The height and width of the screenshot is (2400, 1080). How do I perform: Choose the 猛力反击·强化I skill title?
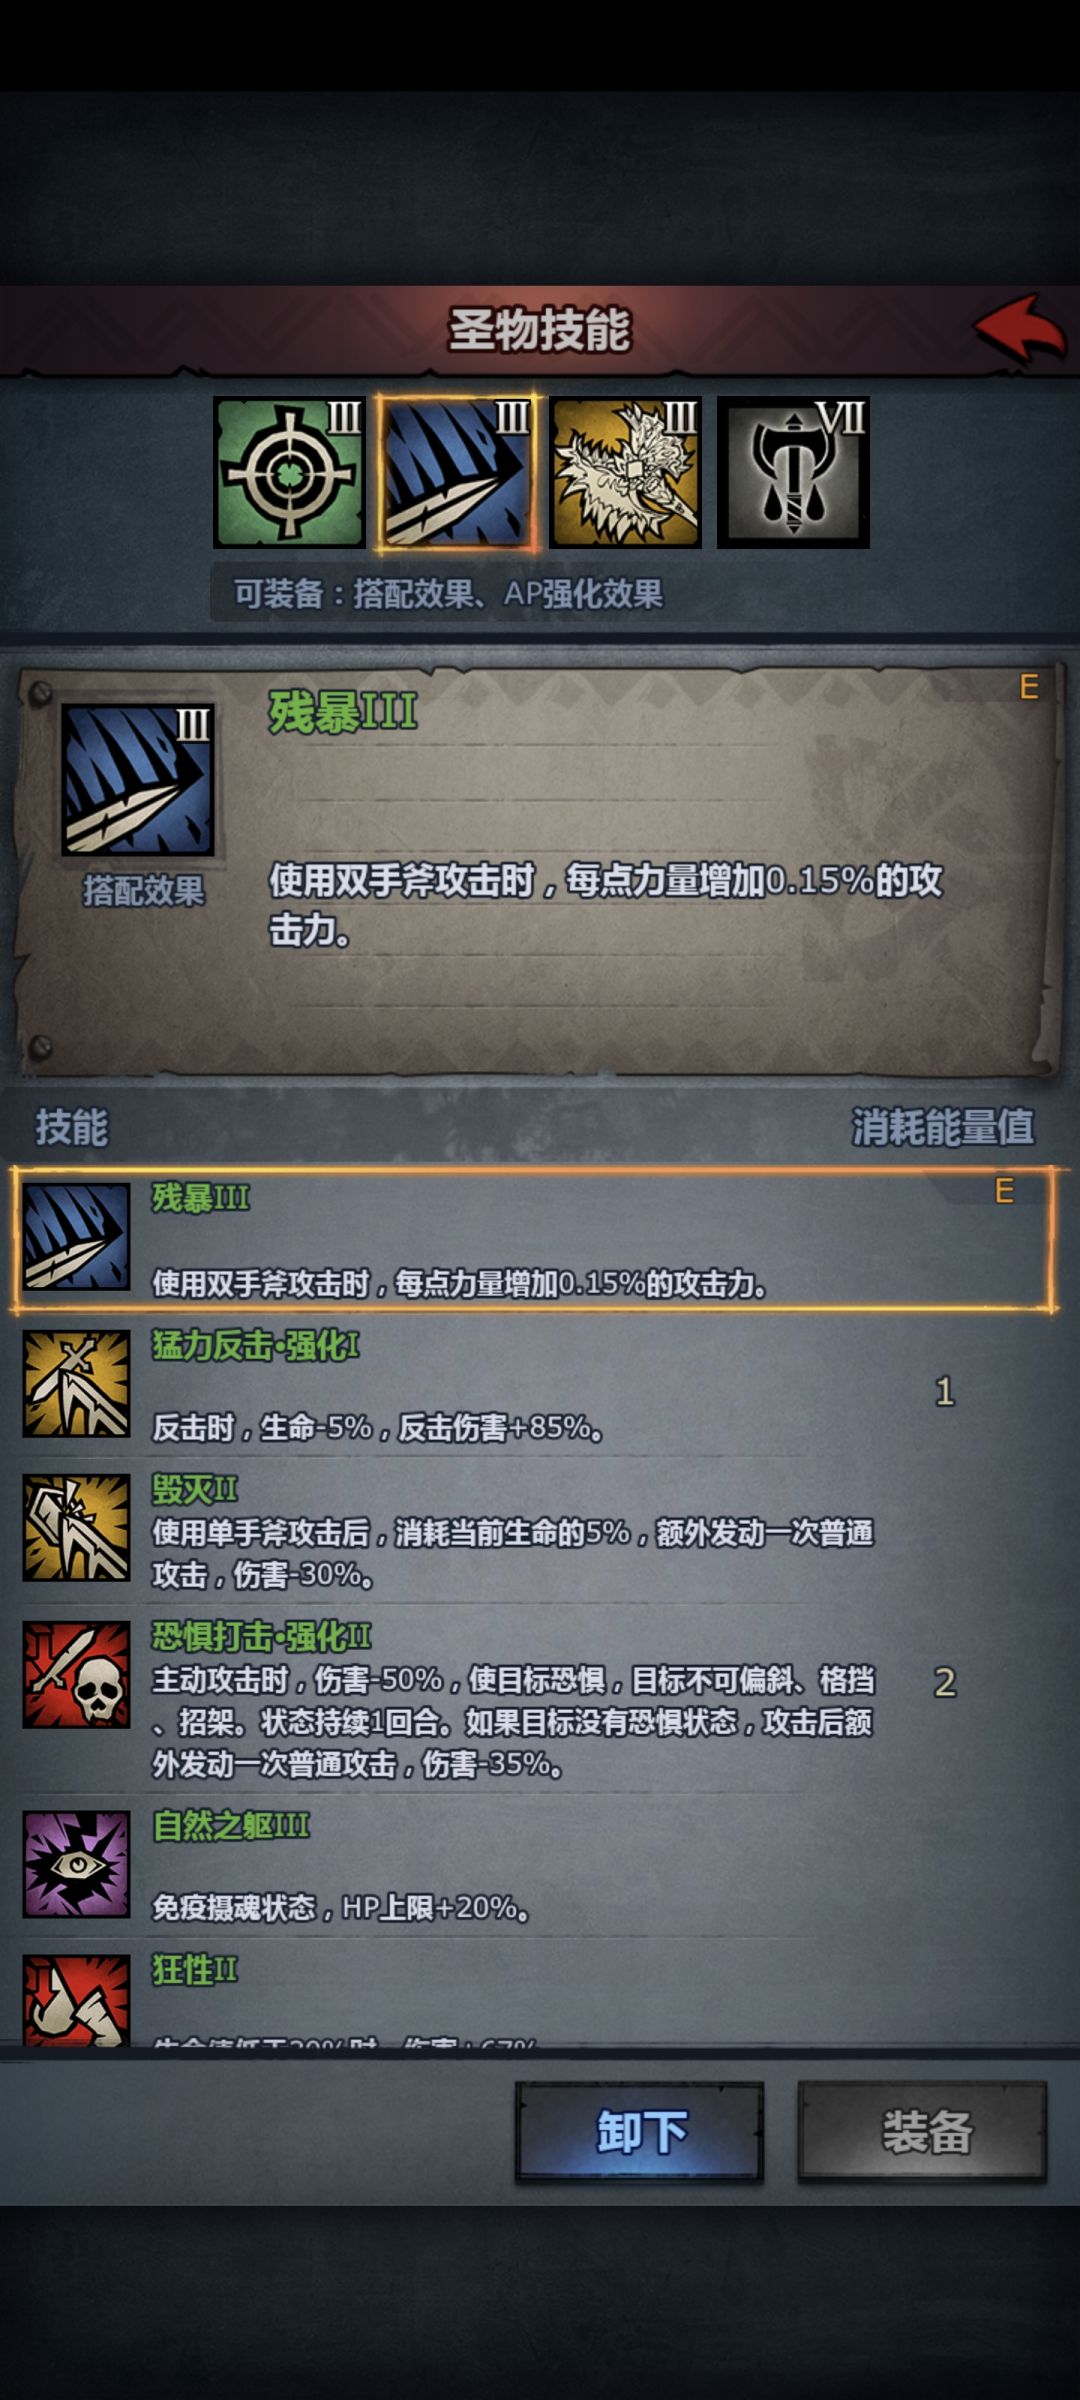[256, 1345]
